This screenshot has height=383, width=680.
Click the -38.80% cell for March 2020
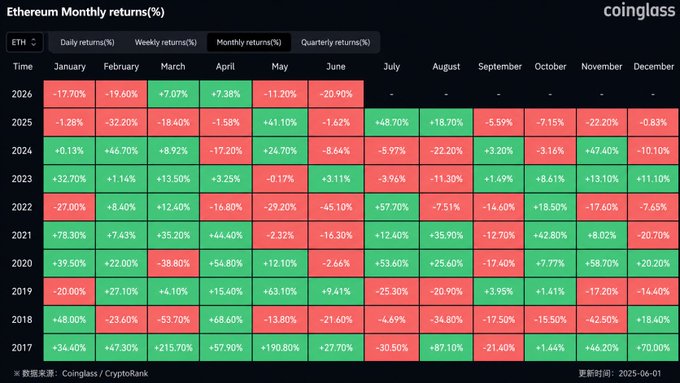point(173,263)
